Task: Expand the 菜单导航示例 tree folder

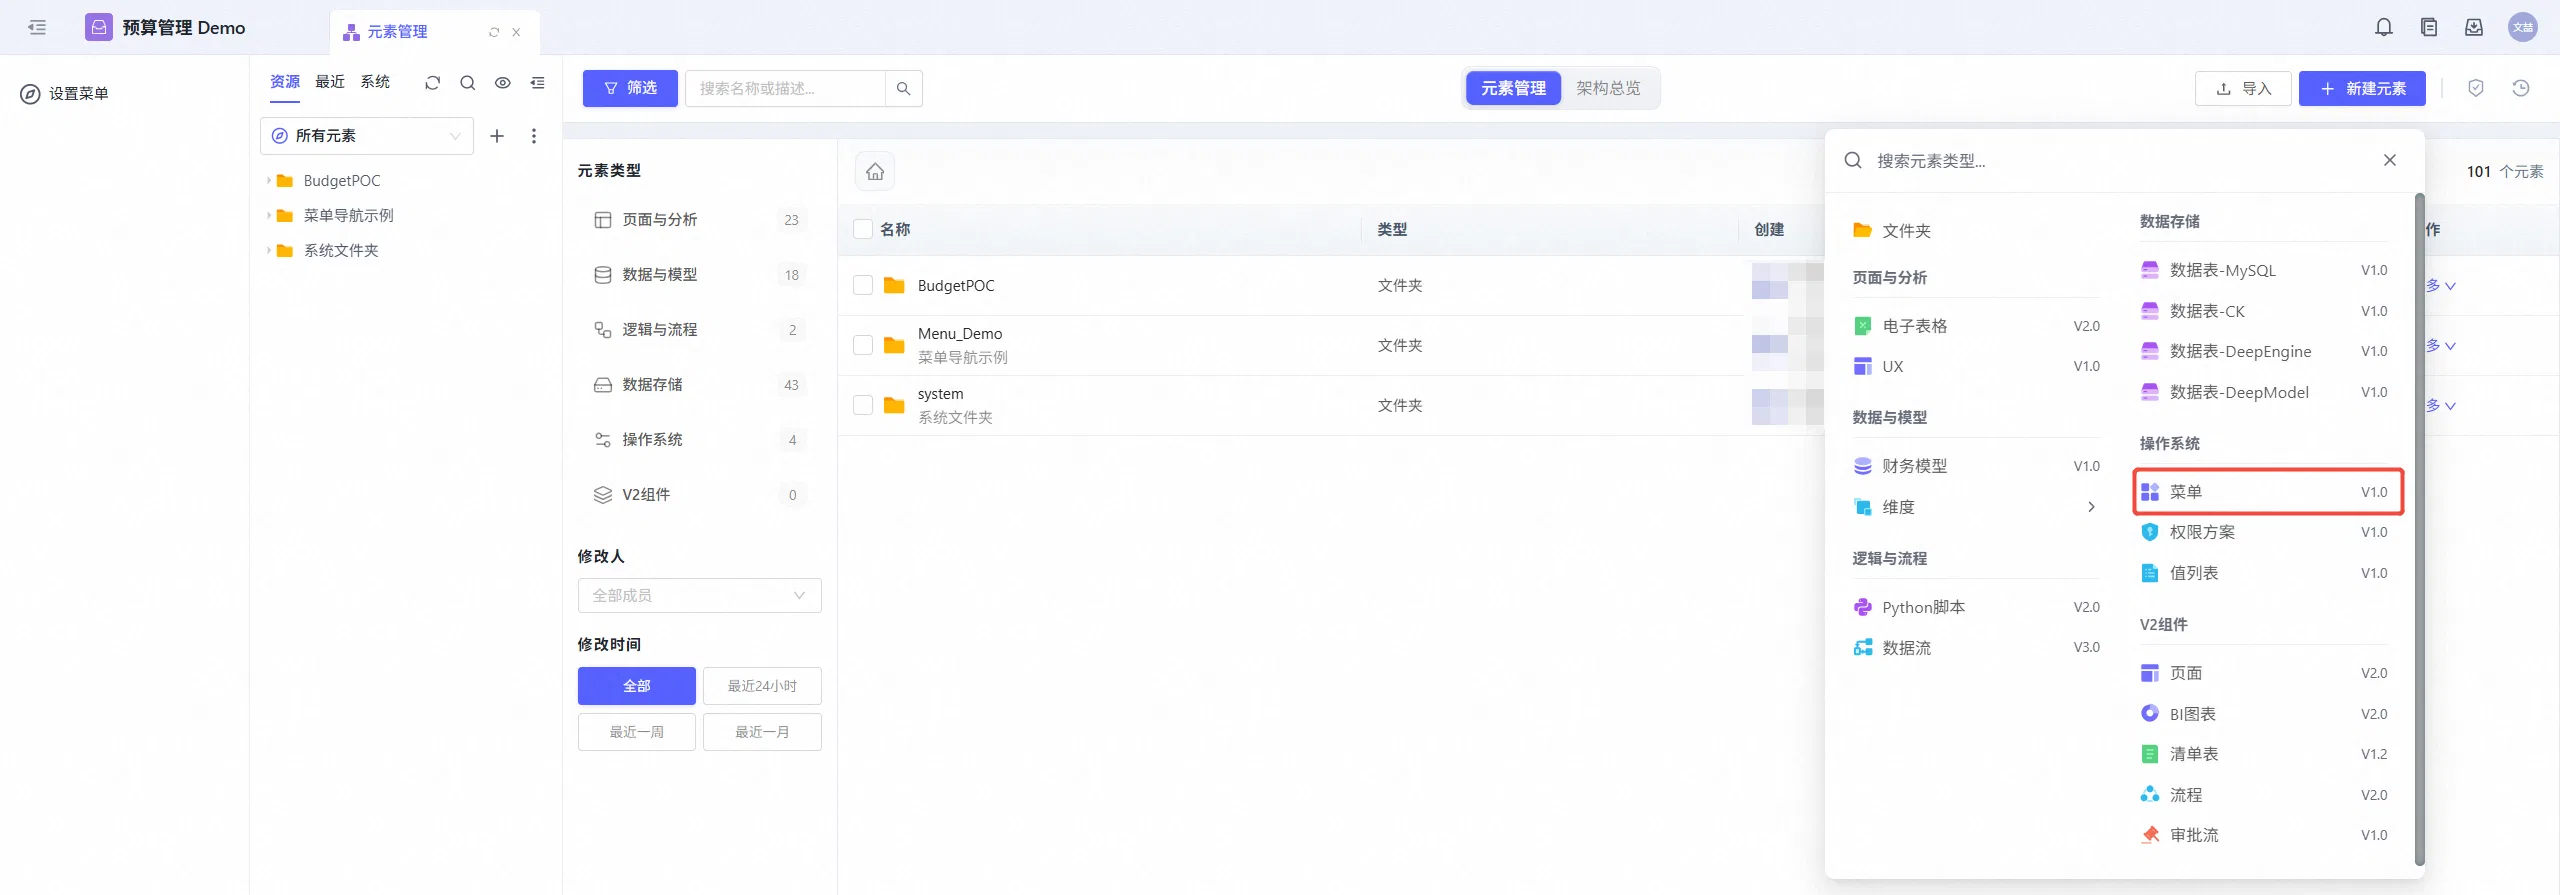Action: [268, 216]
